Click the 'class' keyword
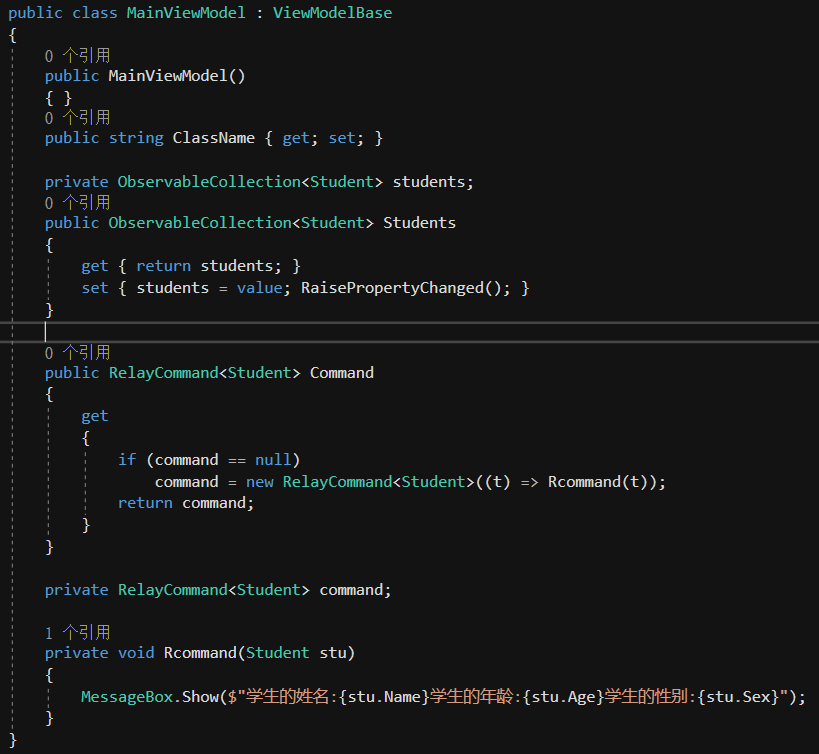This screenshot has width=819, height=754. click(x=95, y=13)
